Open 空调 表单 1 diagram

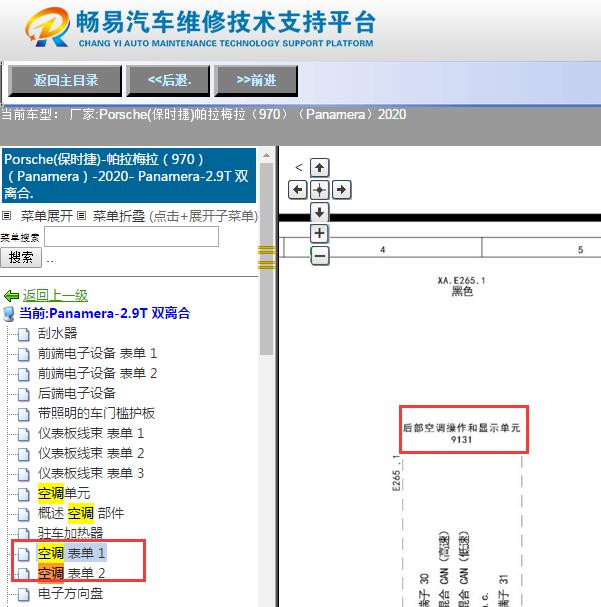(72, 554)
